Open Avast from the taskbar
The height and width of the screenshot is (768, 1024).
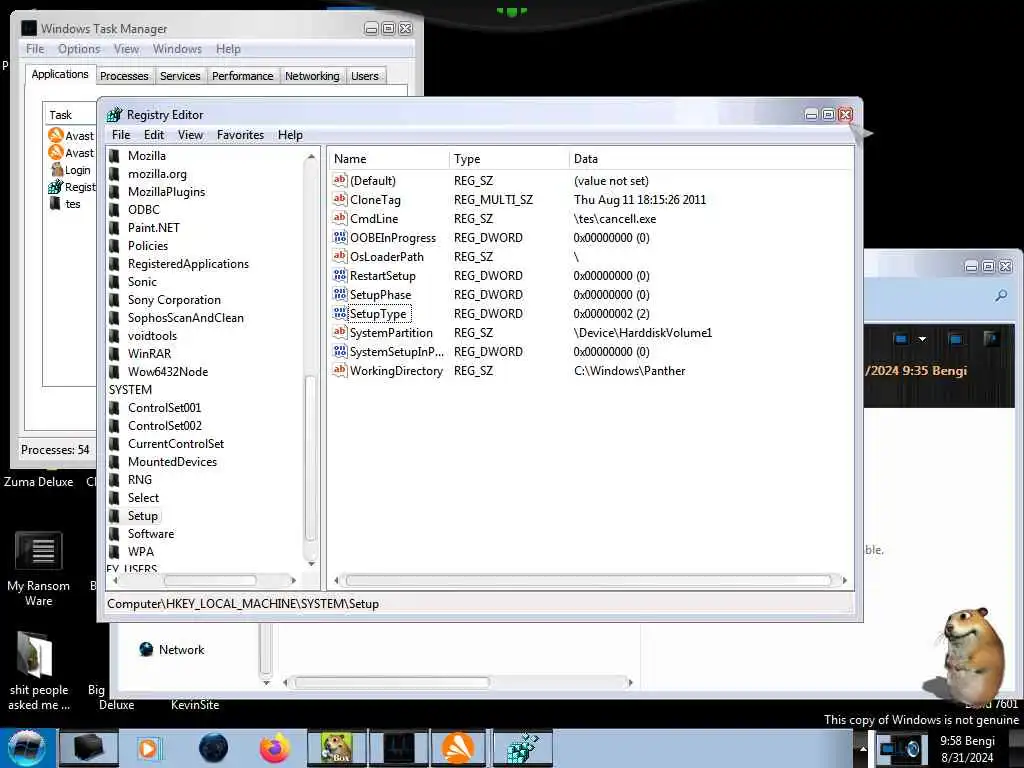pyautogui.click(x=458, y=748)
